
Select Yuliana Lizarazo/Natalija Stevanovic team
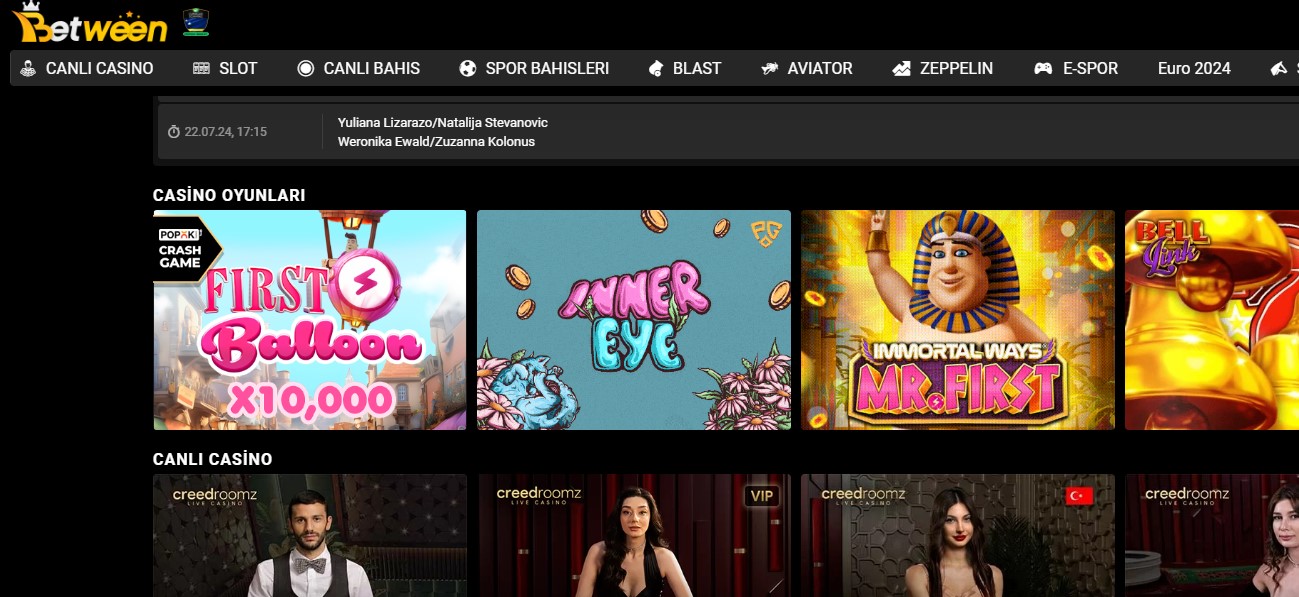coord(443,122)
